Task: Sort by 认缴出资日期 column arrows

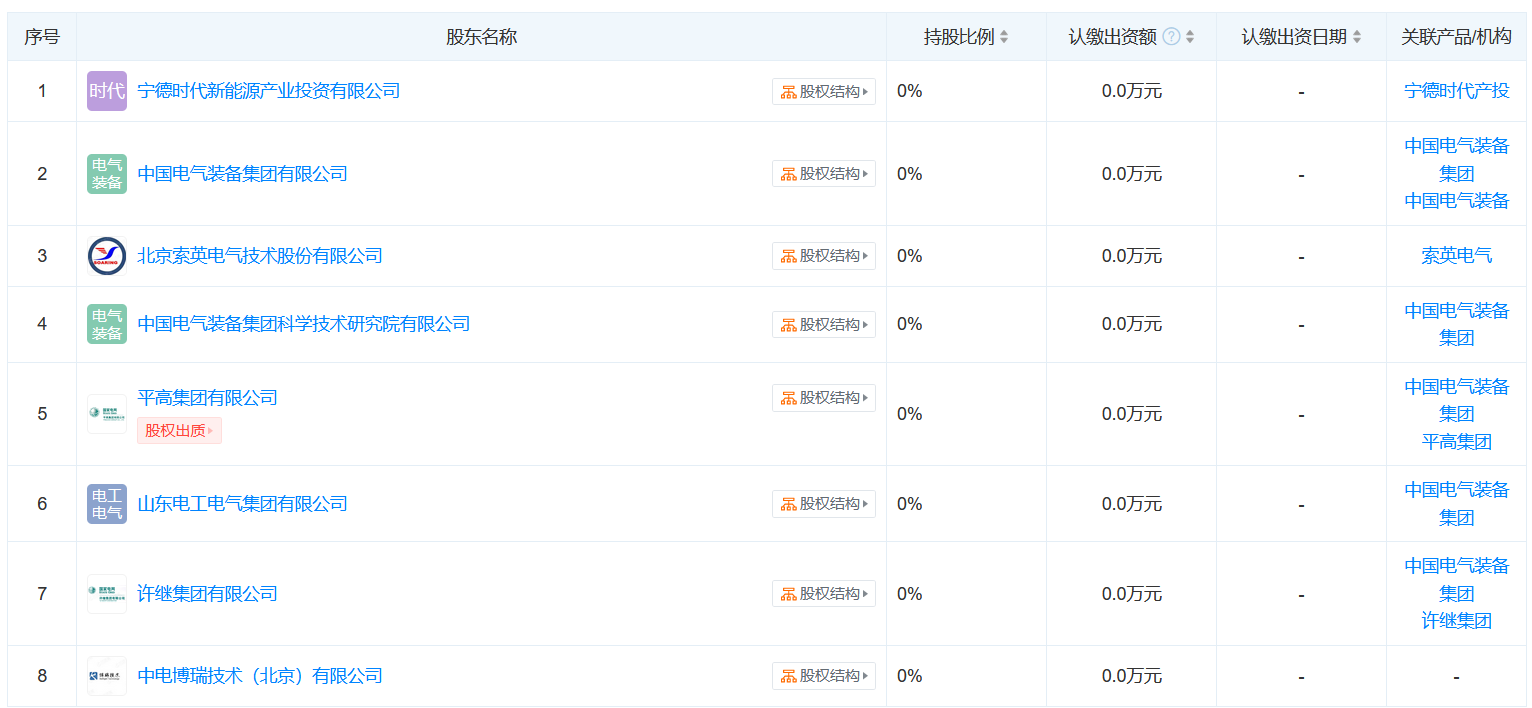Action: 1357,37
